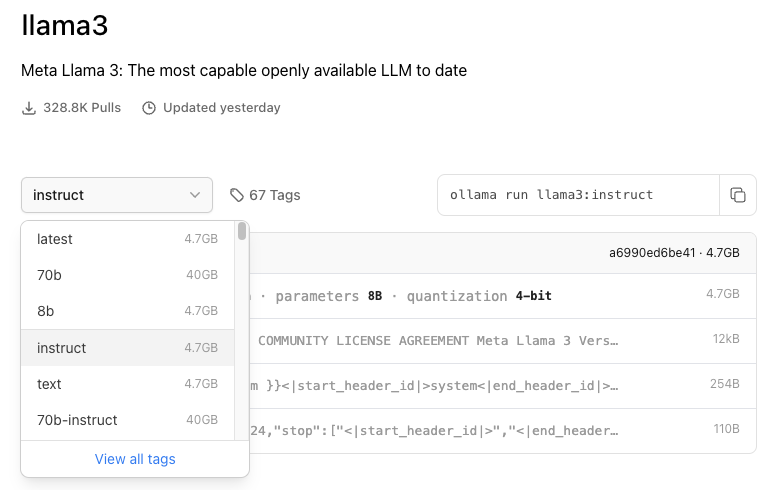Open the start_header_id system template row
This screenshot has width=770, height=490.
[503, 386]
